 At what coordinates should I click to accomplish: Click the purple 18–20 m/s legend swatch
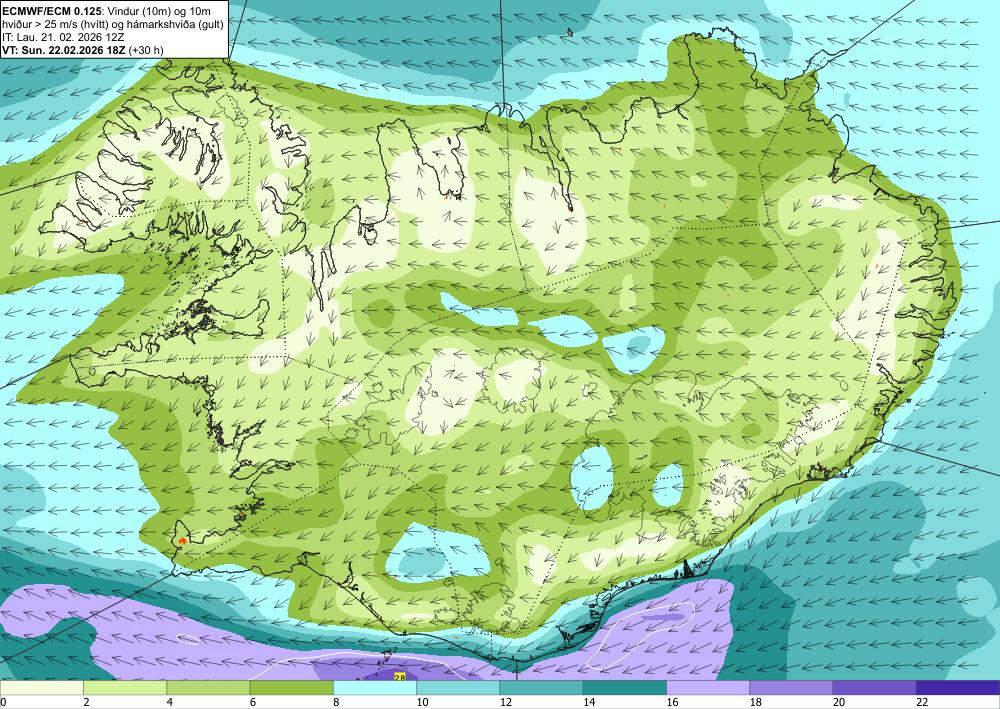coord(791,687)
